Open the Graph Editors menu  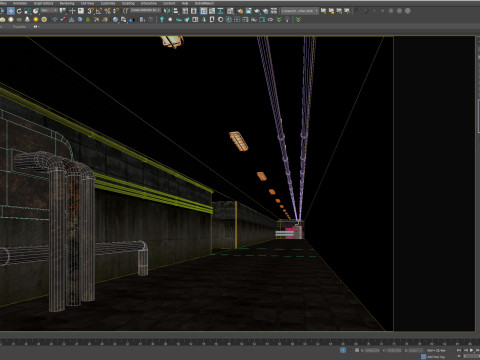click(x=43, y=3)
